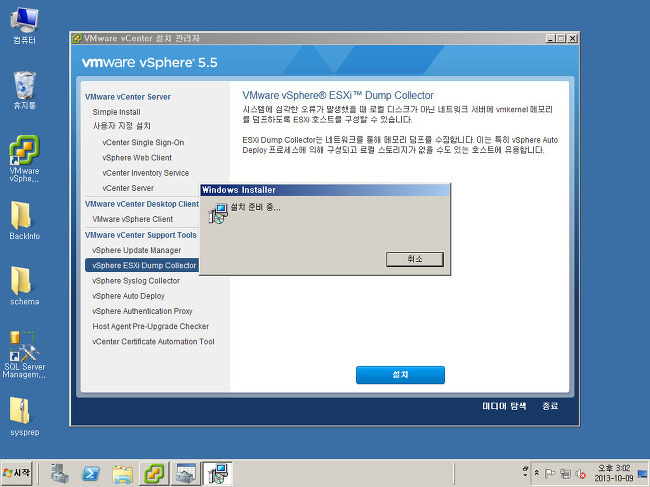
Task: Select vSphere Auto Deploy
Action: click(129, 296)
